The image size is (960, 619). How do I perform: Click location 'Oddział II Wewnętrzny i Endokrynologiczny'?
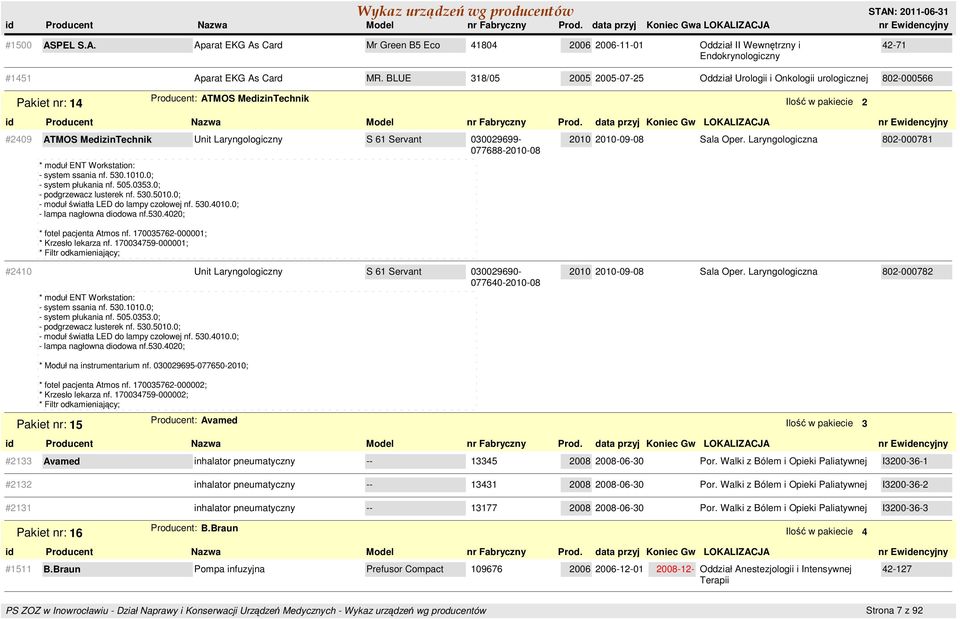tap(750, 51)
